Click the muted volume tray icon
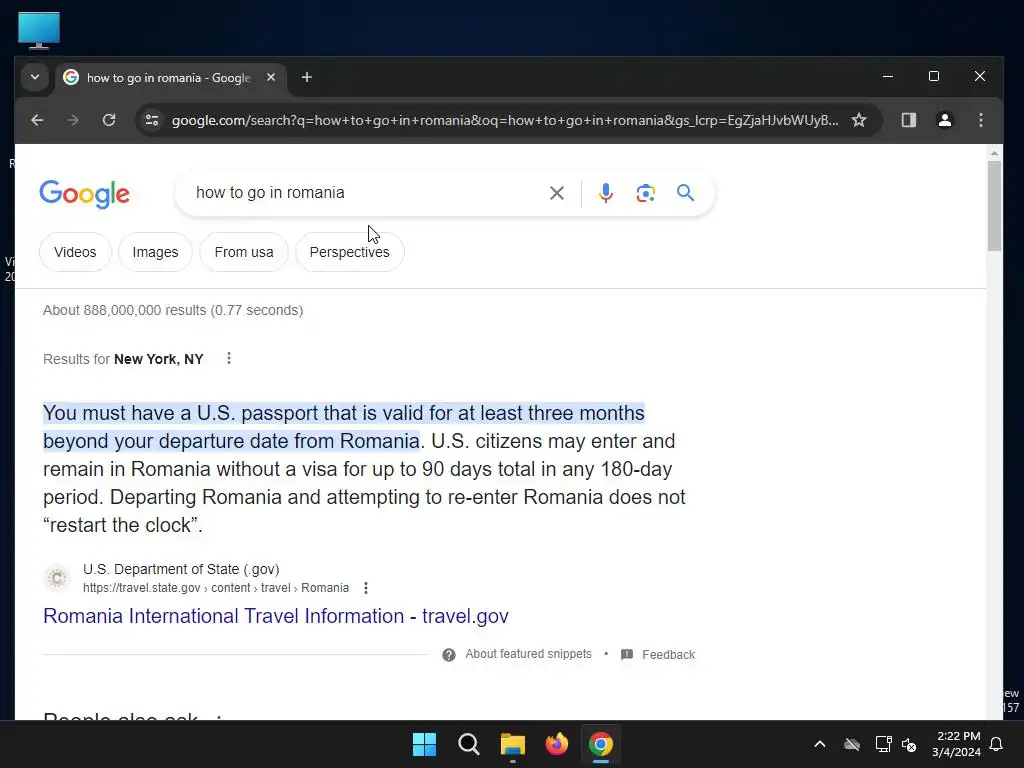The image size is (1024, 768). click(908, 744)
